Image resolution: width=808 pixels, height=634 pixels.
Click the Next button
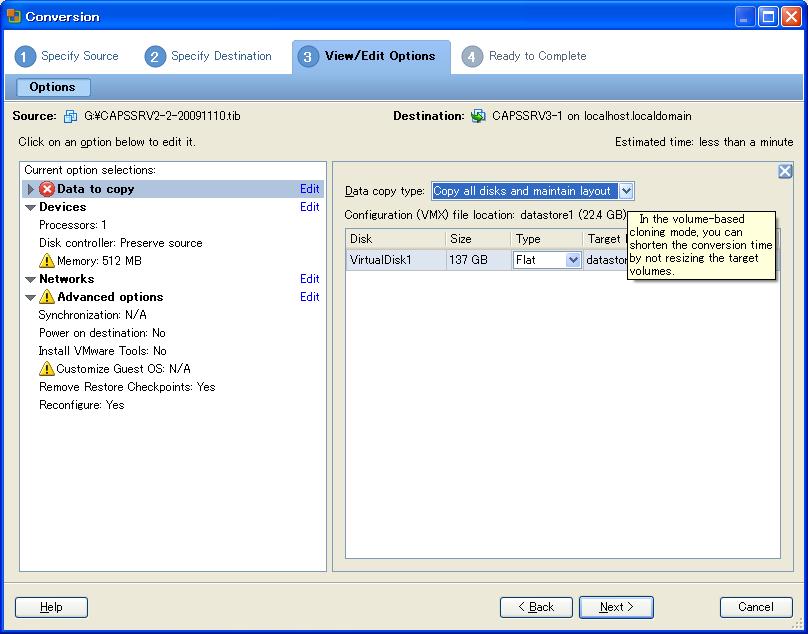pos(616,607)
